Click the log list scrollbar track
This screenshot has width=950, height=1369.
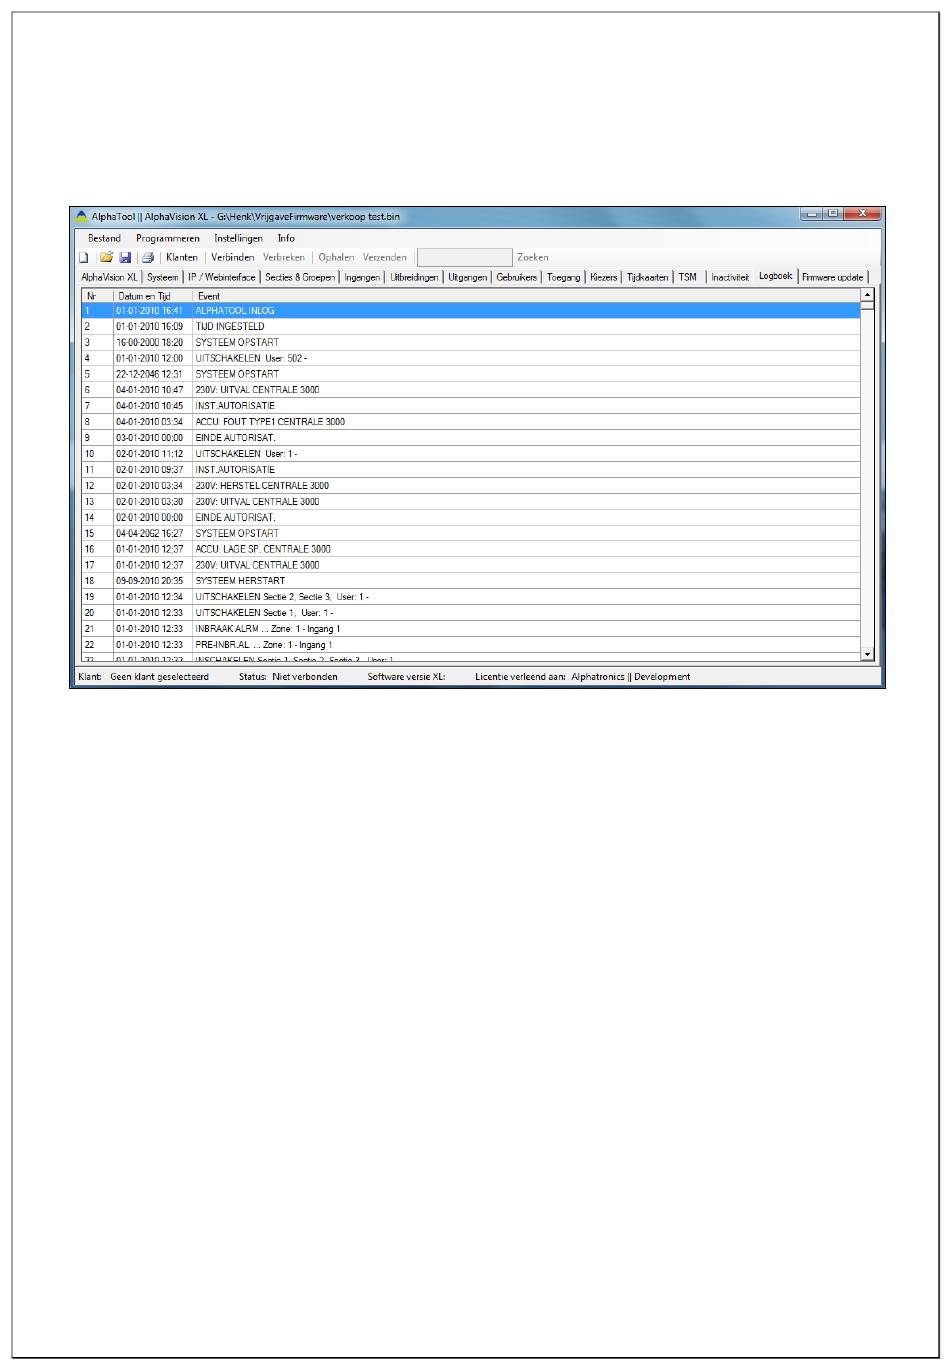[x=867, y=480]
